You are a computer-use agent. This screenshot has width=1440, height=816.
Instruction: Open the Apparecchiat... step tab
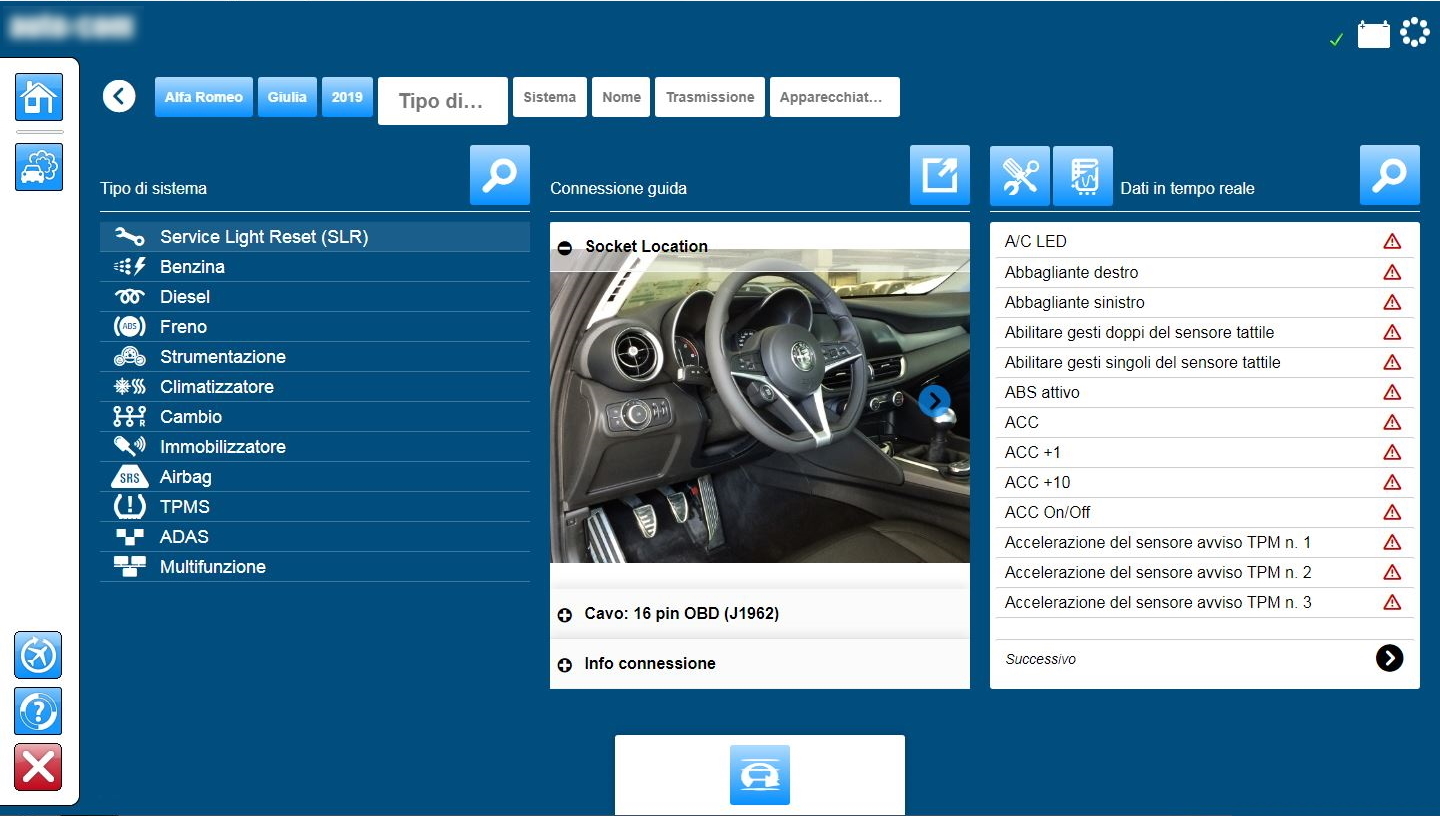click(835, 97)
